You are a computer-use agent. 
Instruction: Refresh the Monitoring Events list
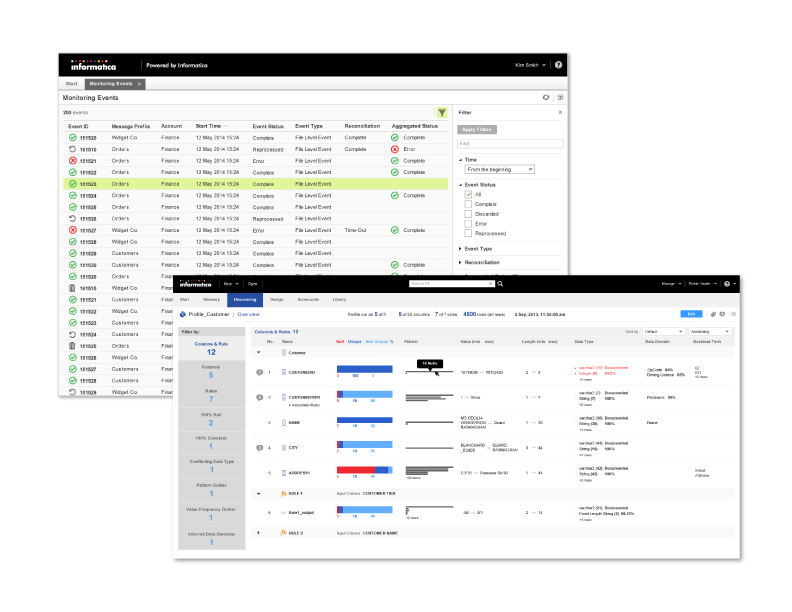click(x=546, y=97)
